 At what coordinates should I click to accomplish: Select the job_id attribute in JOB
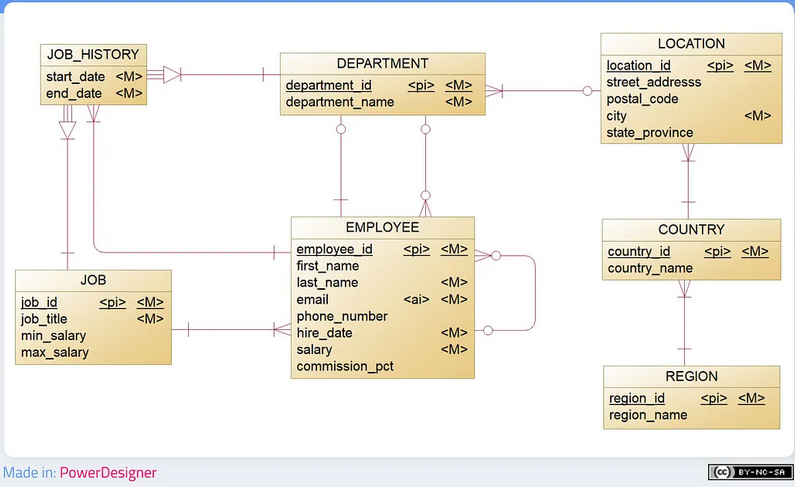(x=39, y=302)
